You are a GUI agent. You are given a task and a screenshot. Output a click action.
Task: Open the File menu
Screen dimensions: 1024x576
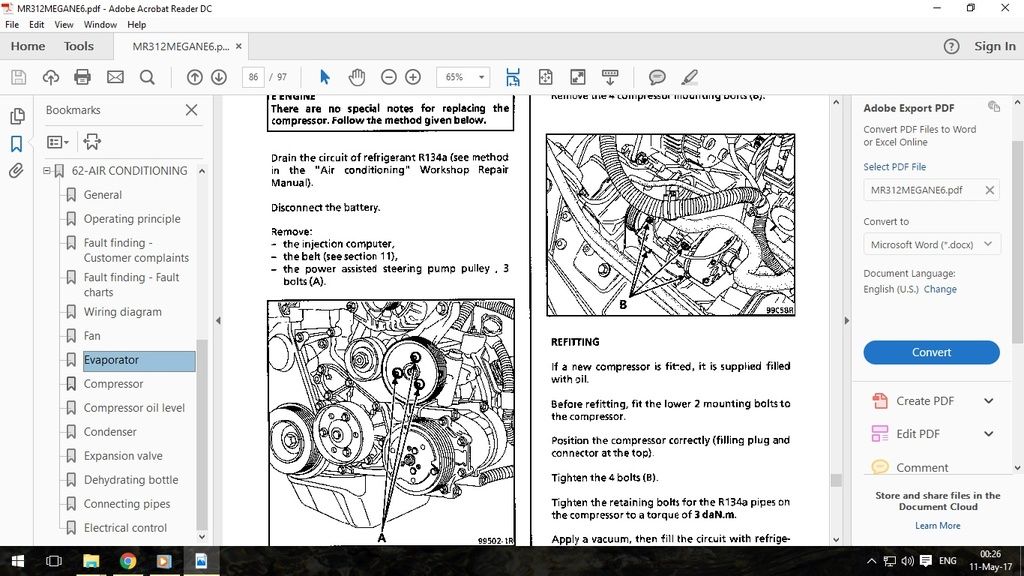pos(12,25)
